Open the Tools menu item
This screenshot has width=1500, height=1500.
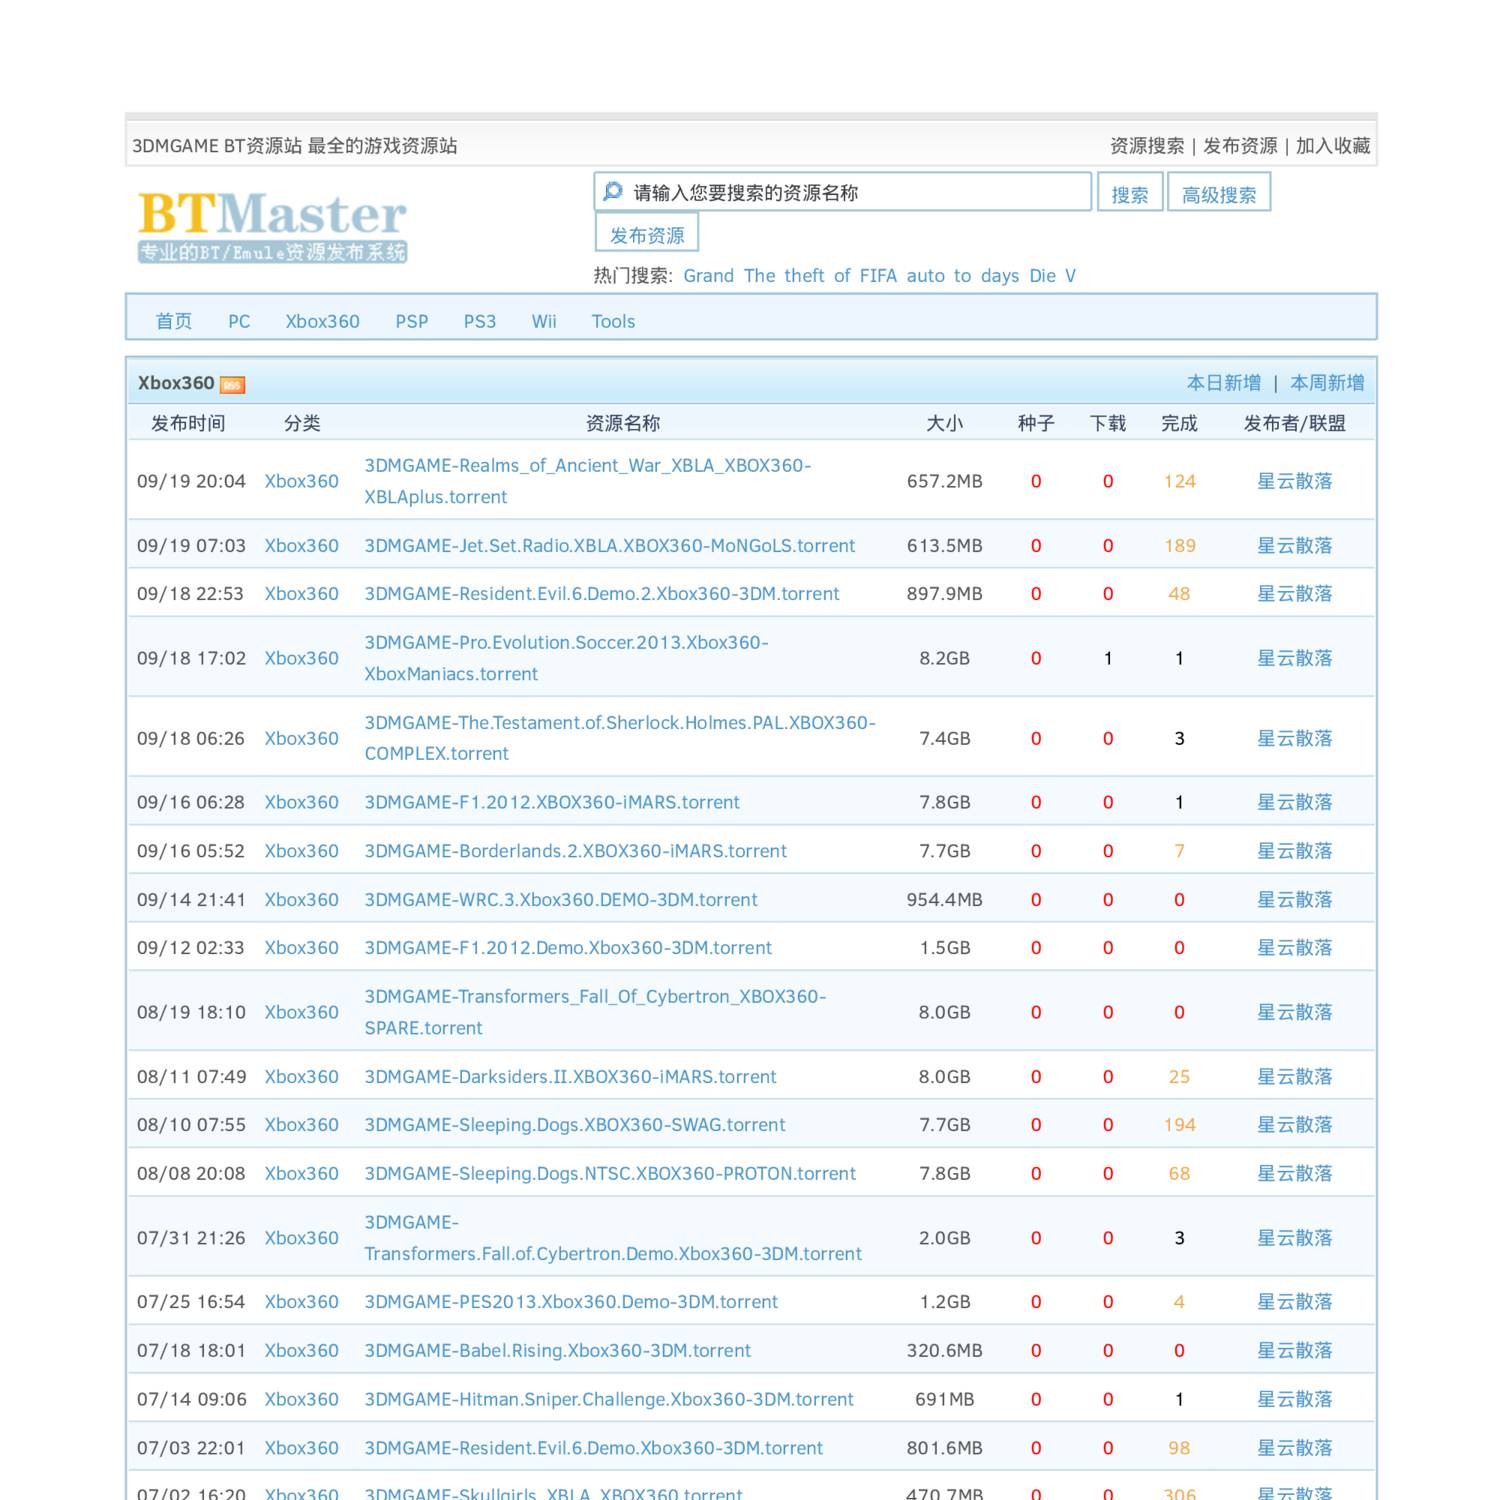pos(612,321)
